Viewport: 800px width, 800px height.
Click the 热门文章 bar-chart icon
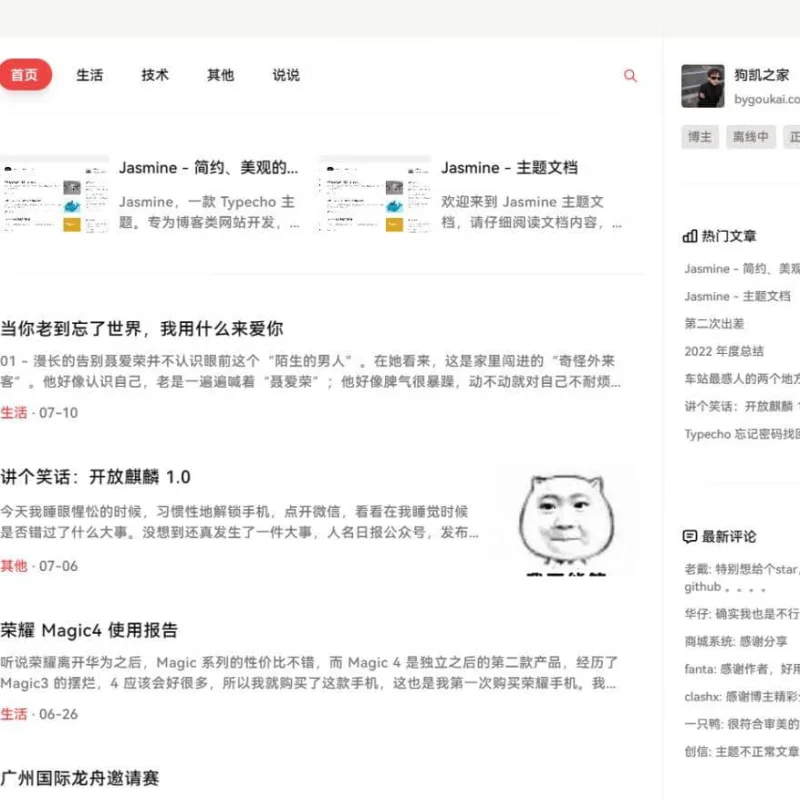click(x=690, y=236)
